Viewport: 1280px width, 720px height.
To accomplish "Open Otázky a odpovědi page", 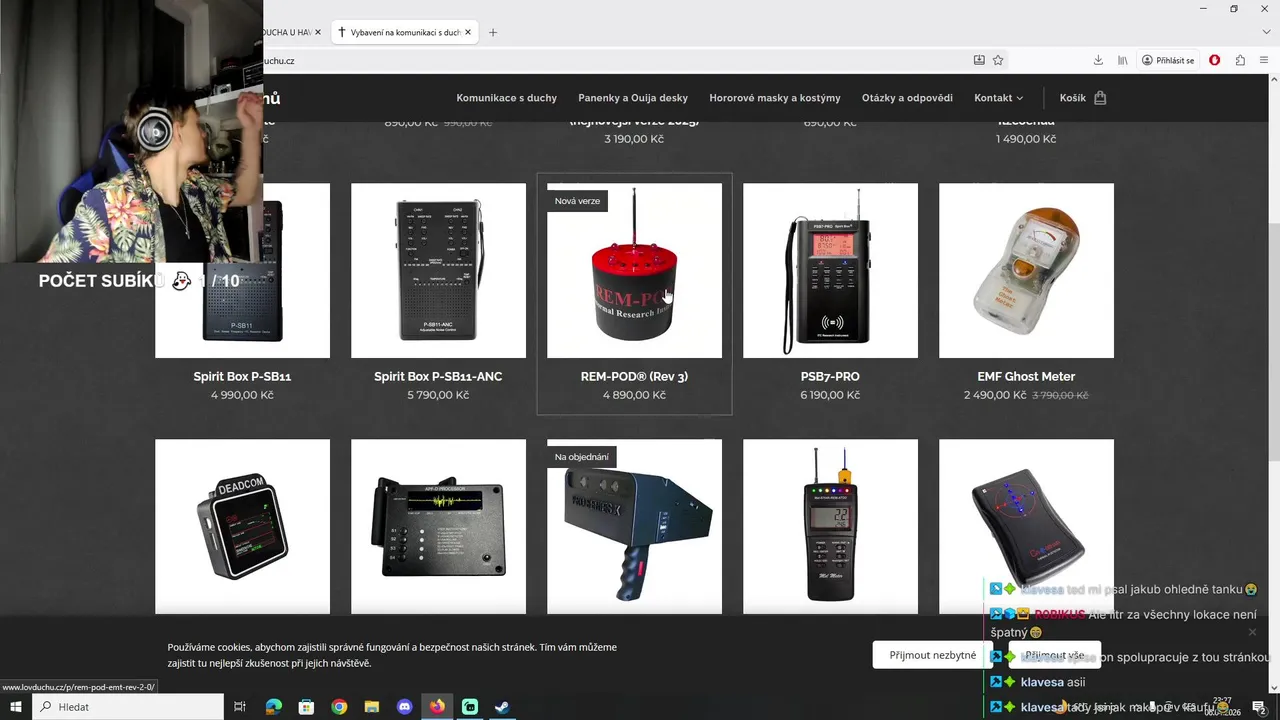I will (907, 98).
